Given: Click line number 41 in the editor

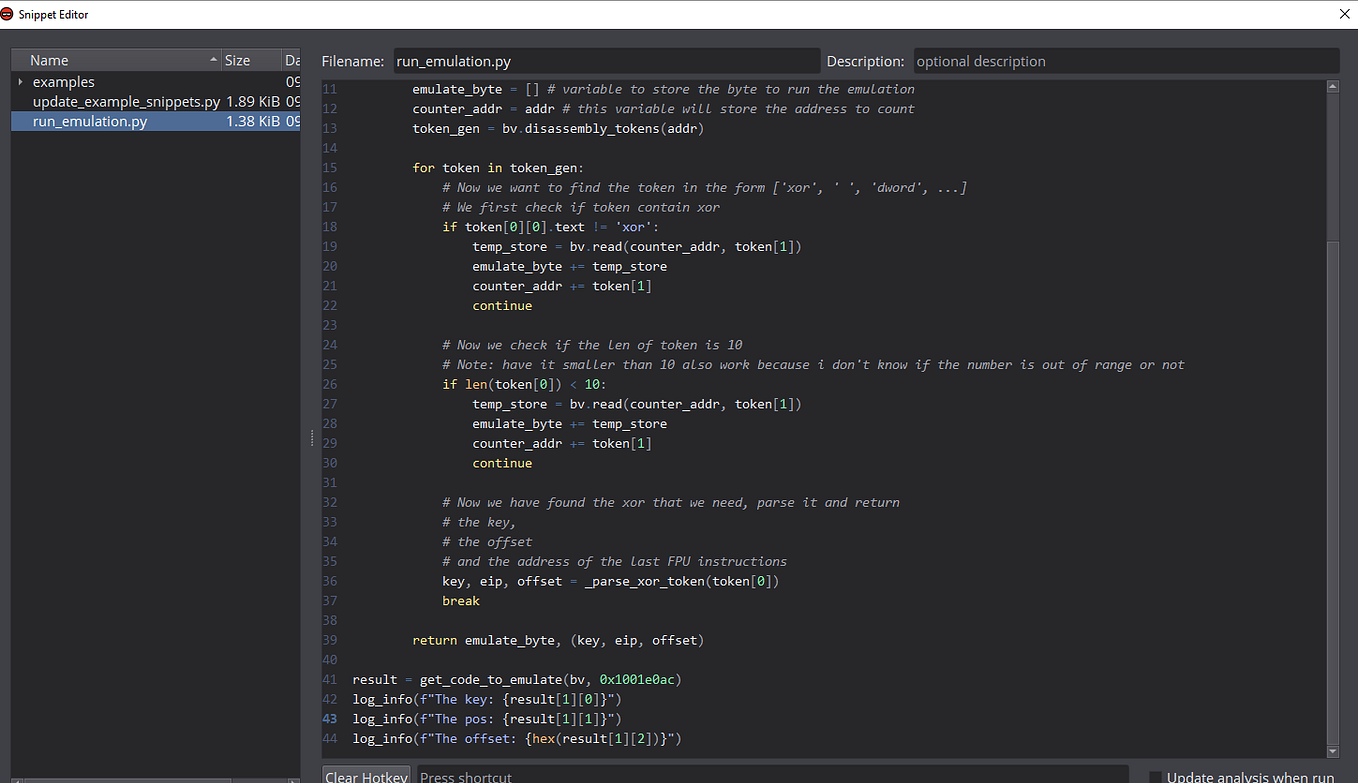Looking at the screenshot, I should [x=330, y=679].
